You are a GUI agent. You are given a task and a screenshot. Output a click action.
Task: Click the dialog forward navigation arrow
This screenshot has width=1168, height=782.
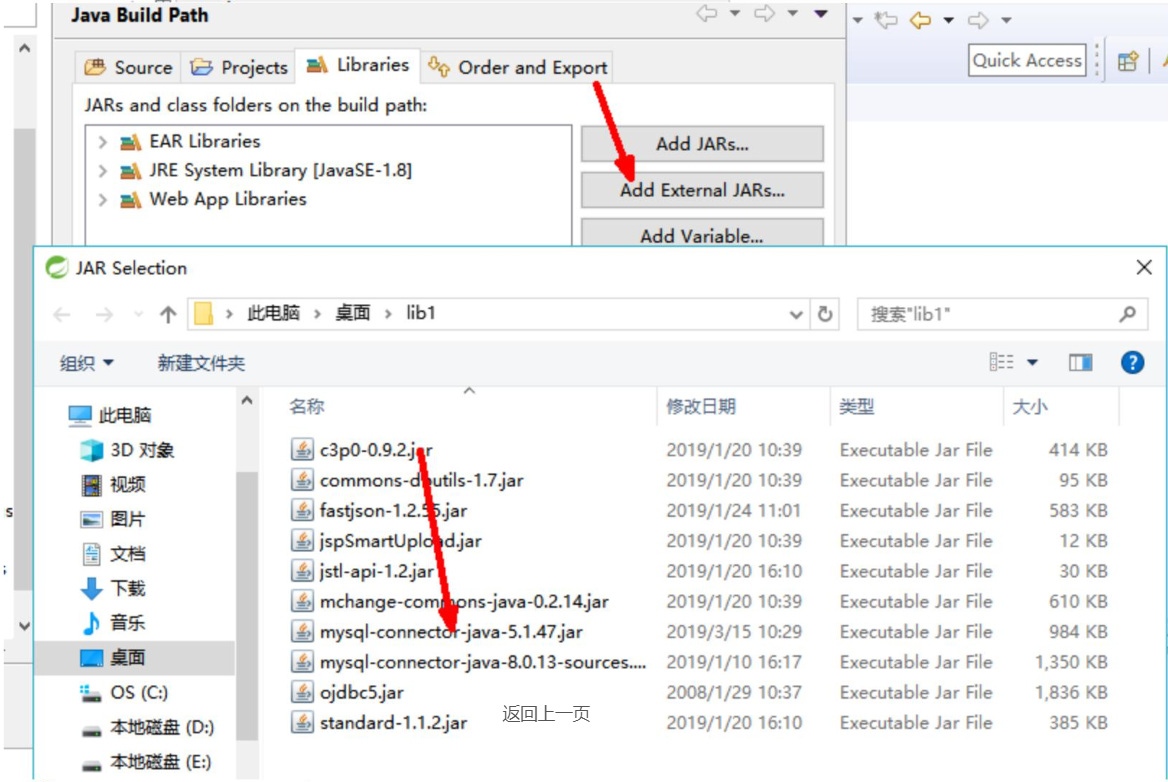[x=104, y=314]
